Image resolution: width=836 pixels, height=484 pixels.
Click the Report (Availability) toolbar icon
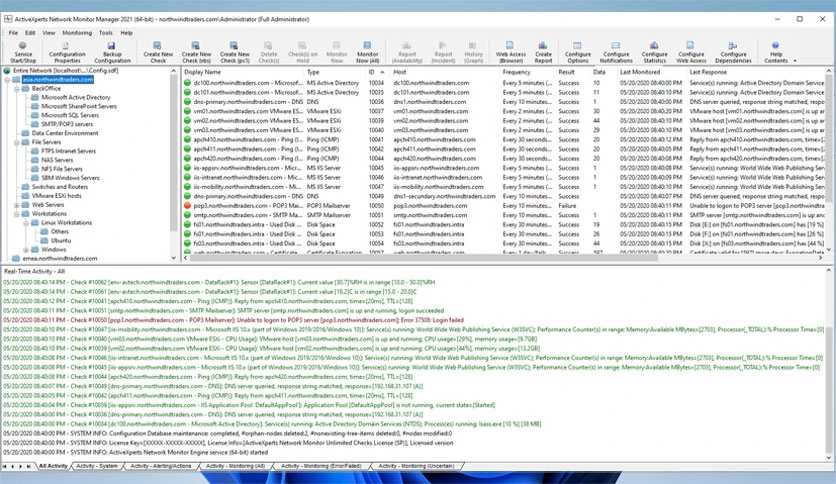pyautogui.click(x=406, y=46)
